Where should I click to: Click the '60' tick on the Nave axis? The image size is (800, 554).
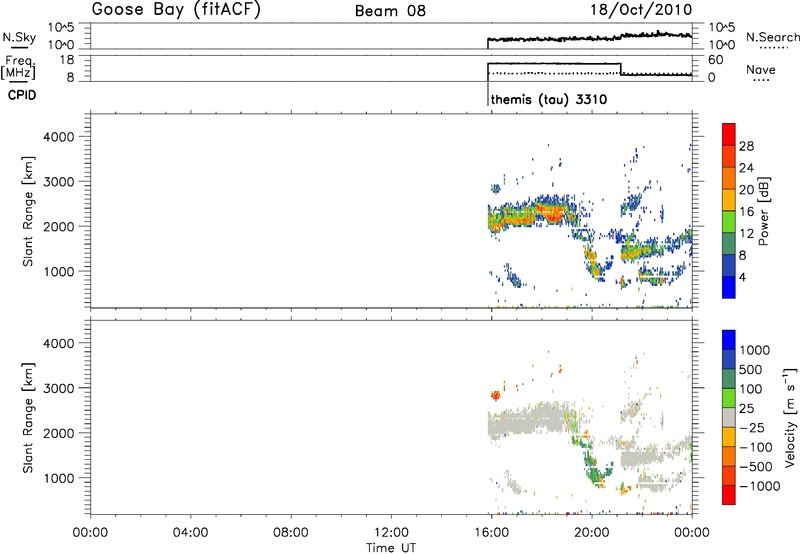coord(716,60)
